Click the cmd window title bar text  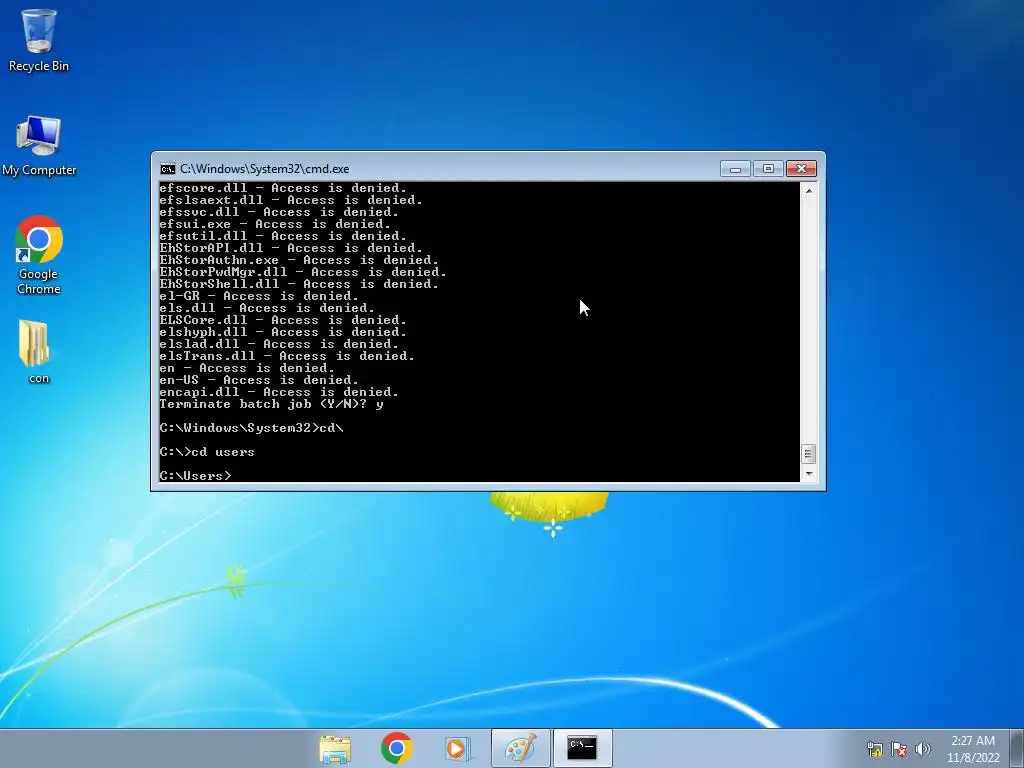[x=264, y=169]
